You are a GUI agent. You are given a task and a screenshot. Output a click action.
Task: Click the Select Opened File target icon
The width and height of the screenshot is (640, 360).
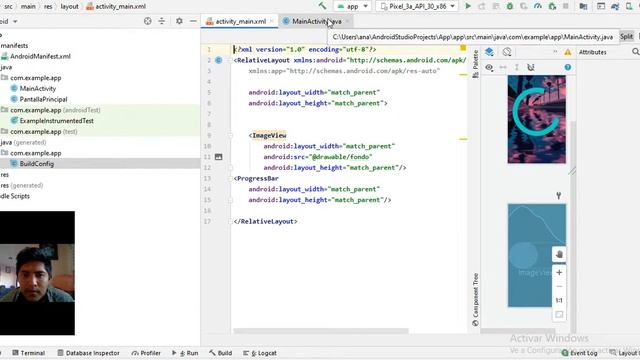(x=148, y=21)
